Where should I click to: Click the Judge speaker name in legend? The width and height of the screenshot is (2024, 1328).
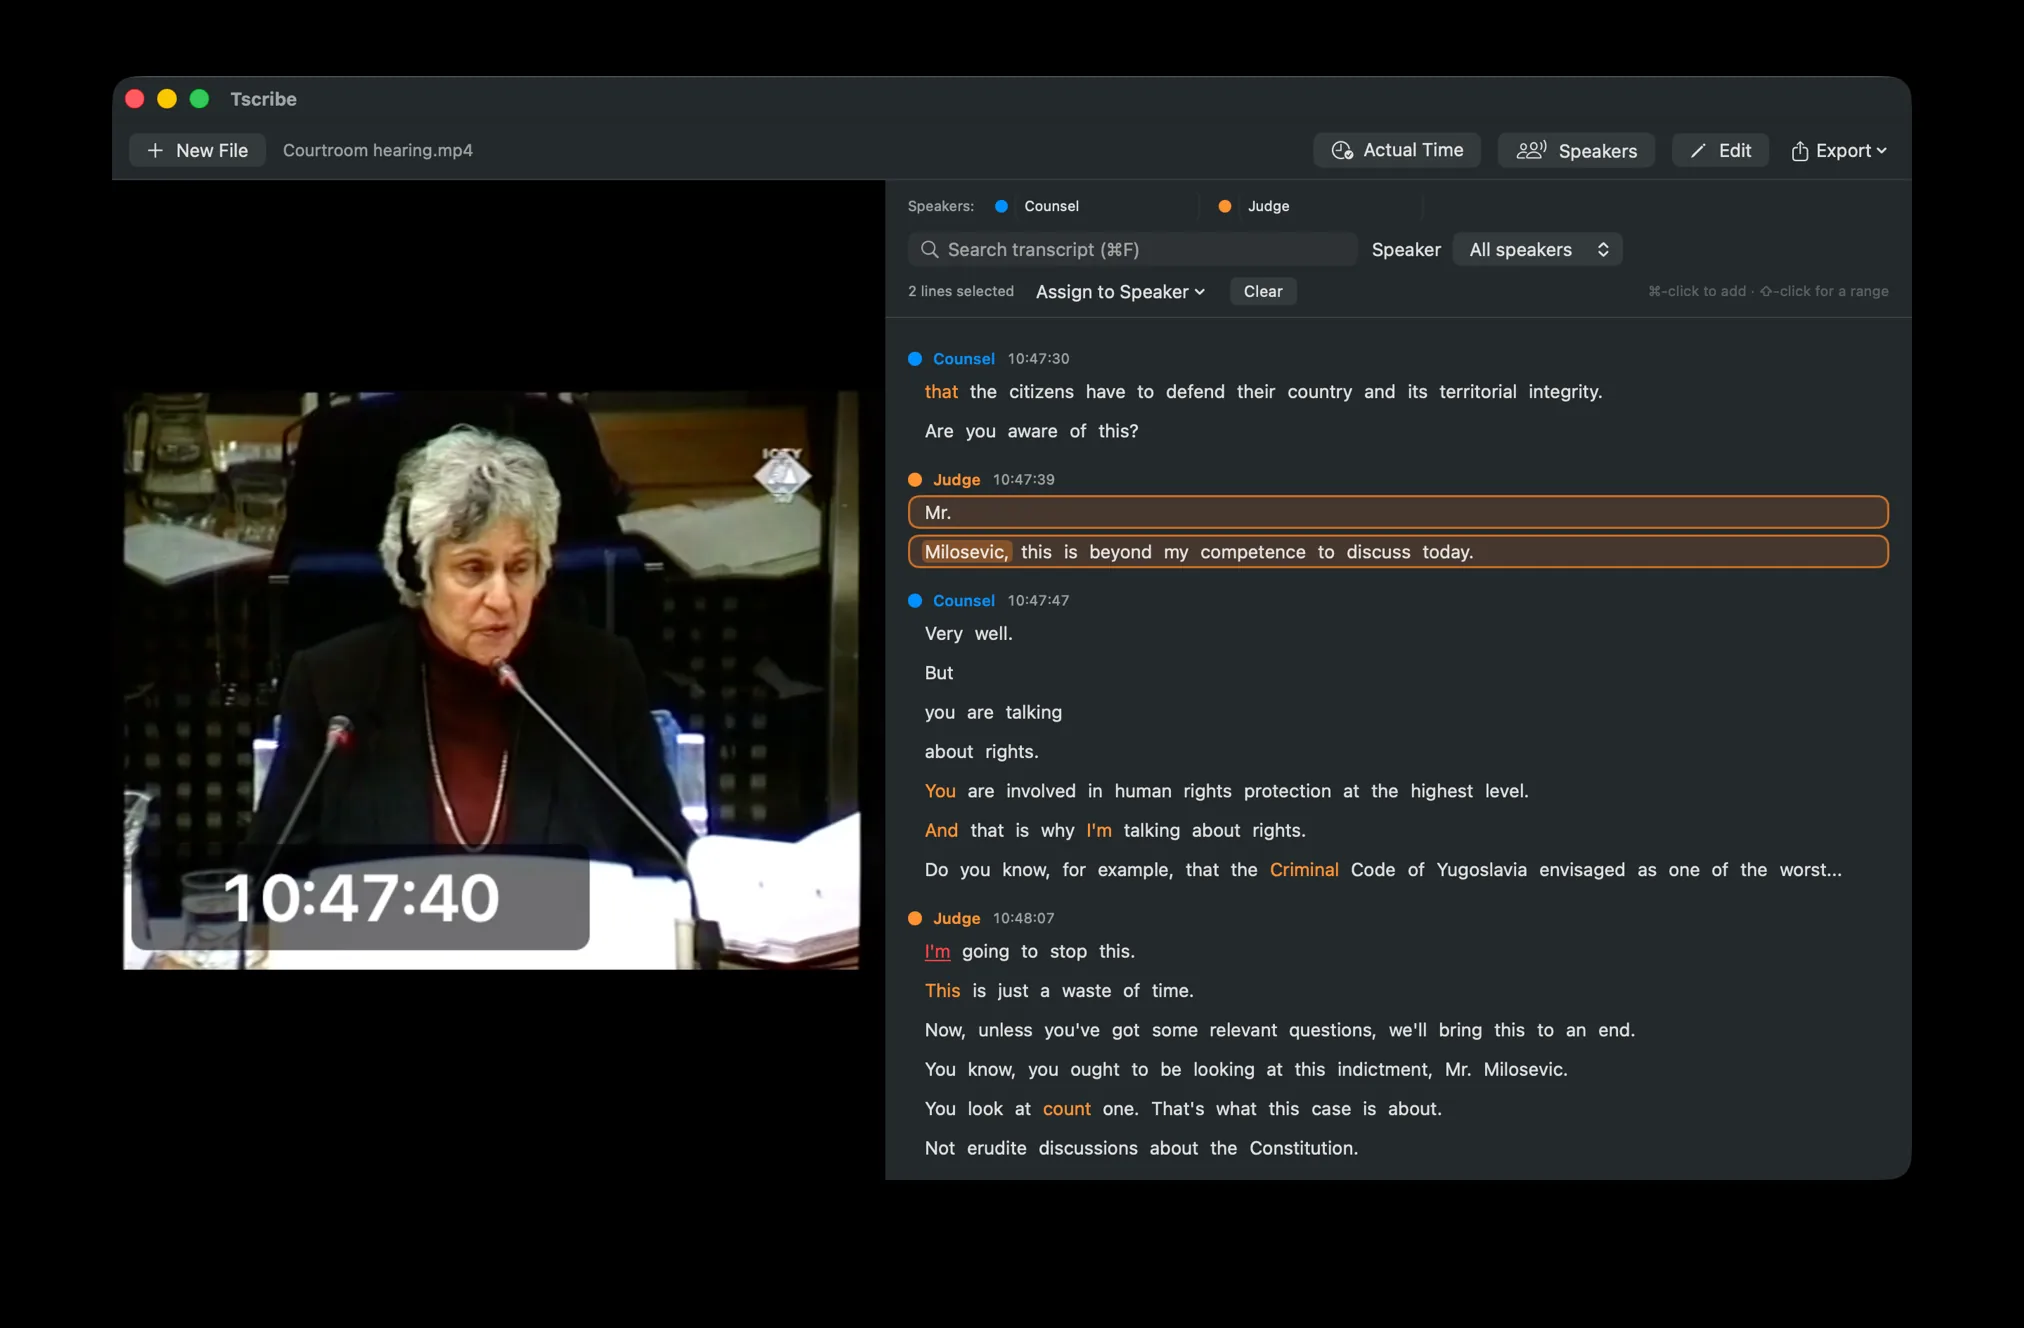1268,206
